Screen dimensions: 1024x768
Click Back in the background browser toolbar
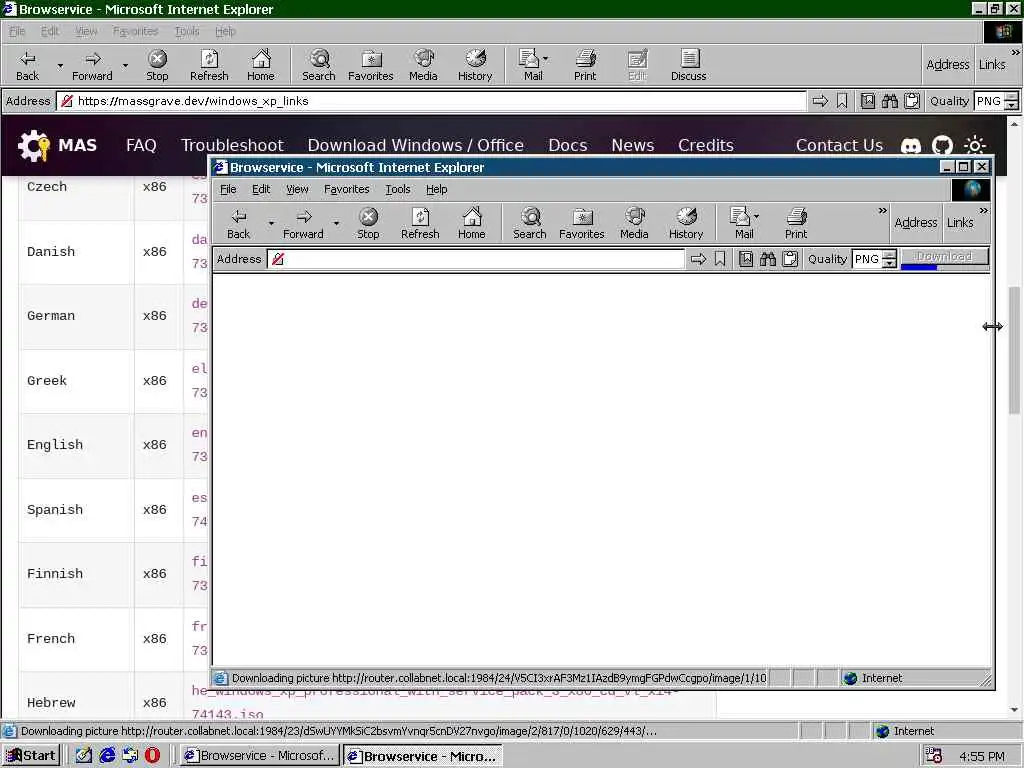(x=27, y=65)
